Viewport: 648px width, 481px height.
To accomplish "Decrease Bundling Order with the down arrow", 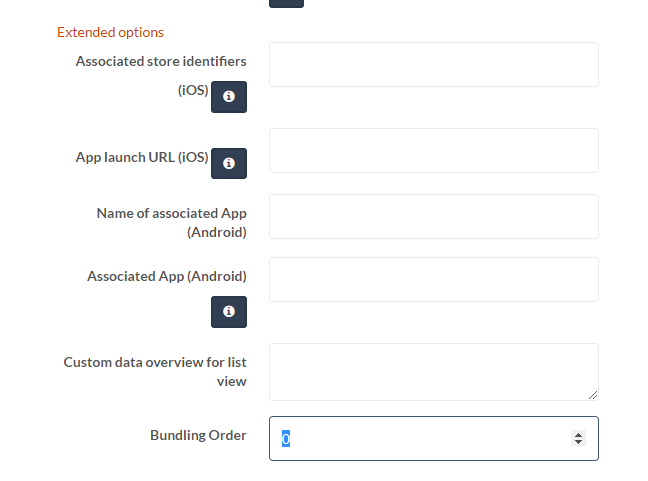I will coord(579,442).
